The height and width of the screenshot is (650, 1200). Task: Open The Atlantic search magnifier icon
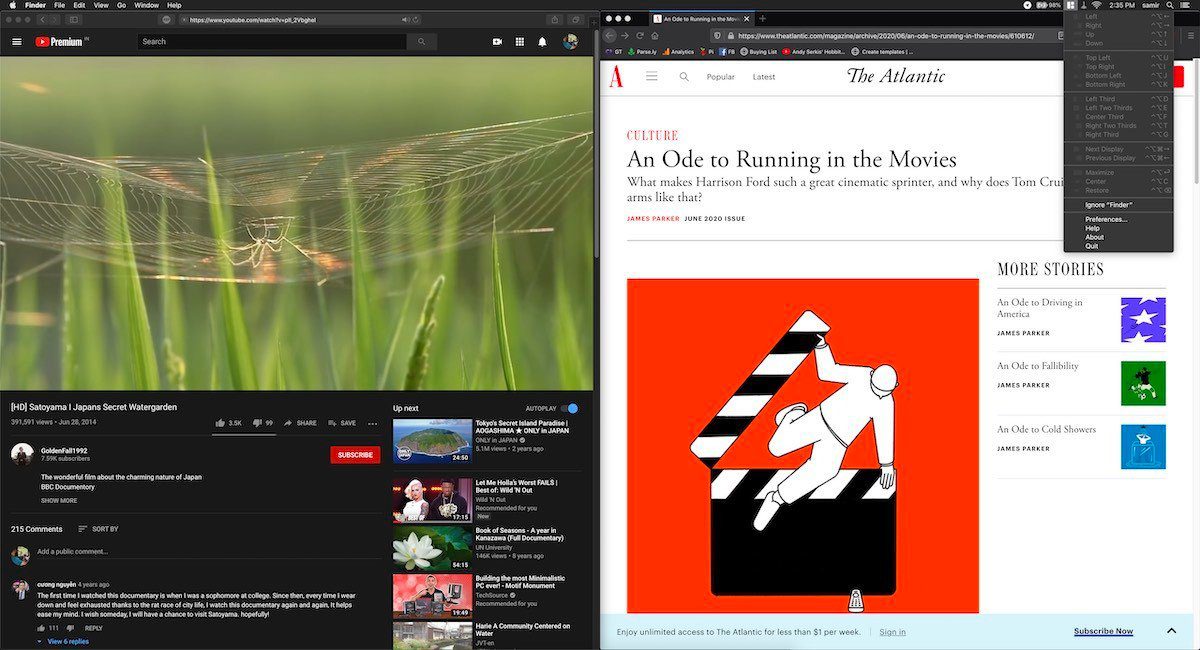(x=684, y=77)
